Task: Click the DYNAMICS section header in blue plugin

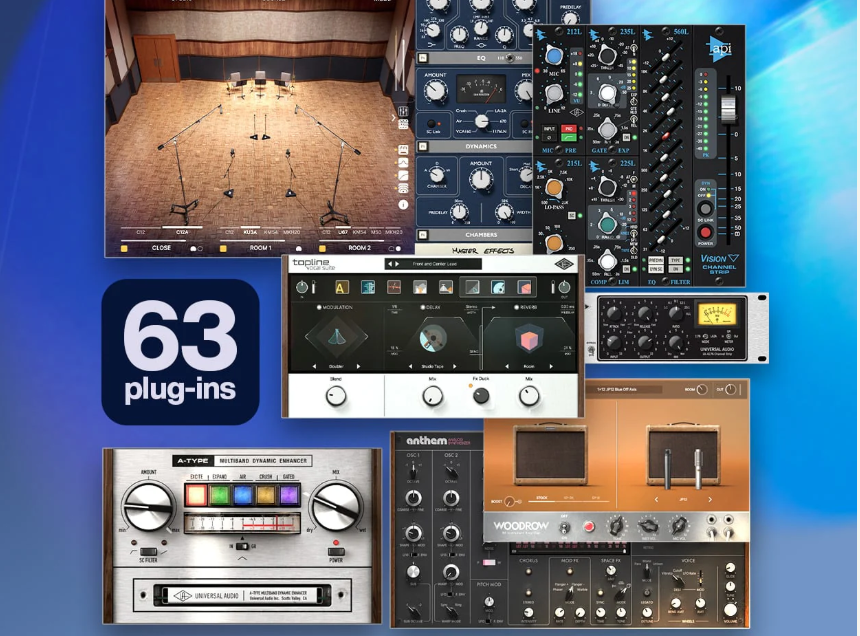Action: pos(481,146)
